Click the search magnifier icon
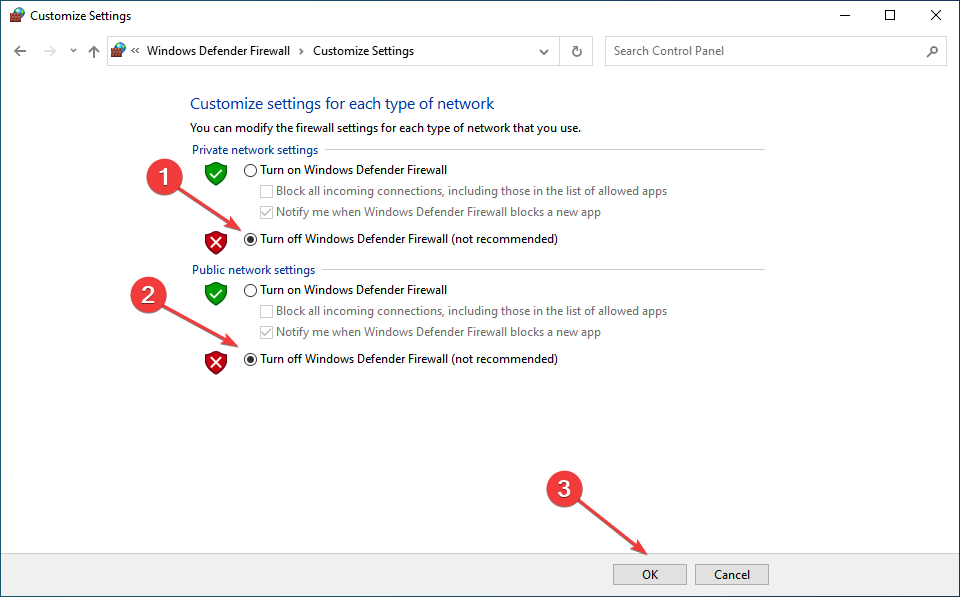This screenshot has height=597, width=960. click(x=932, y=51)
